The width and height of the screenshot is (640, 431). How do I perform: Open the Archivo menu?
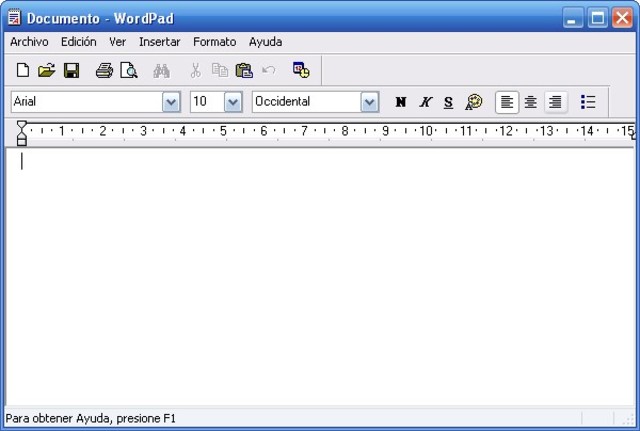(x=29, y=42)
